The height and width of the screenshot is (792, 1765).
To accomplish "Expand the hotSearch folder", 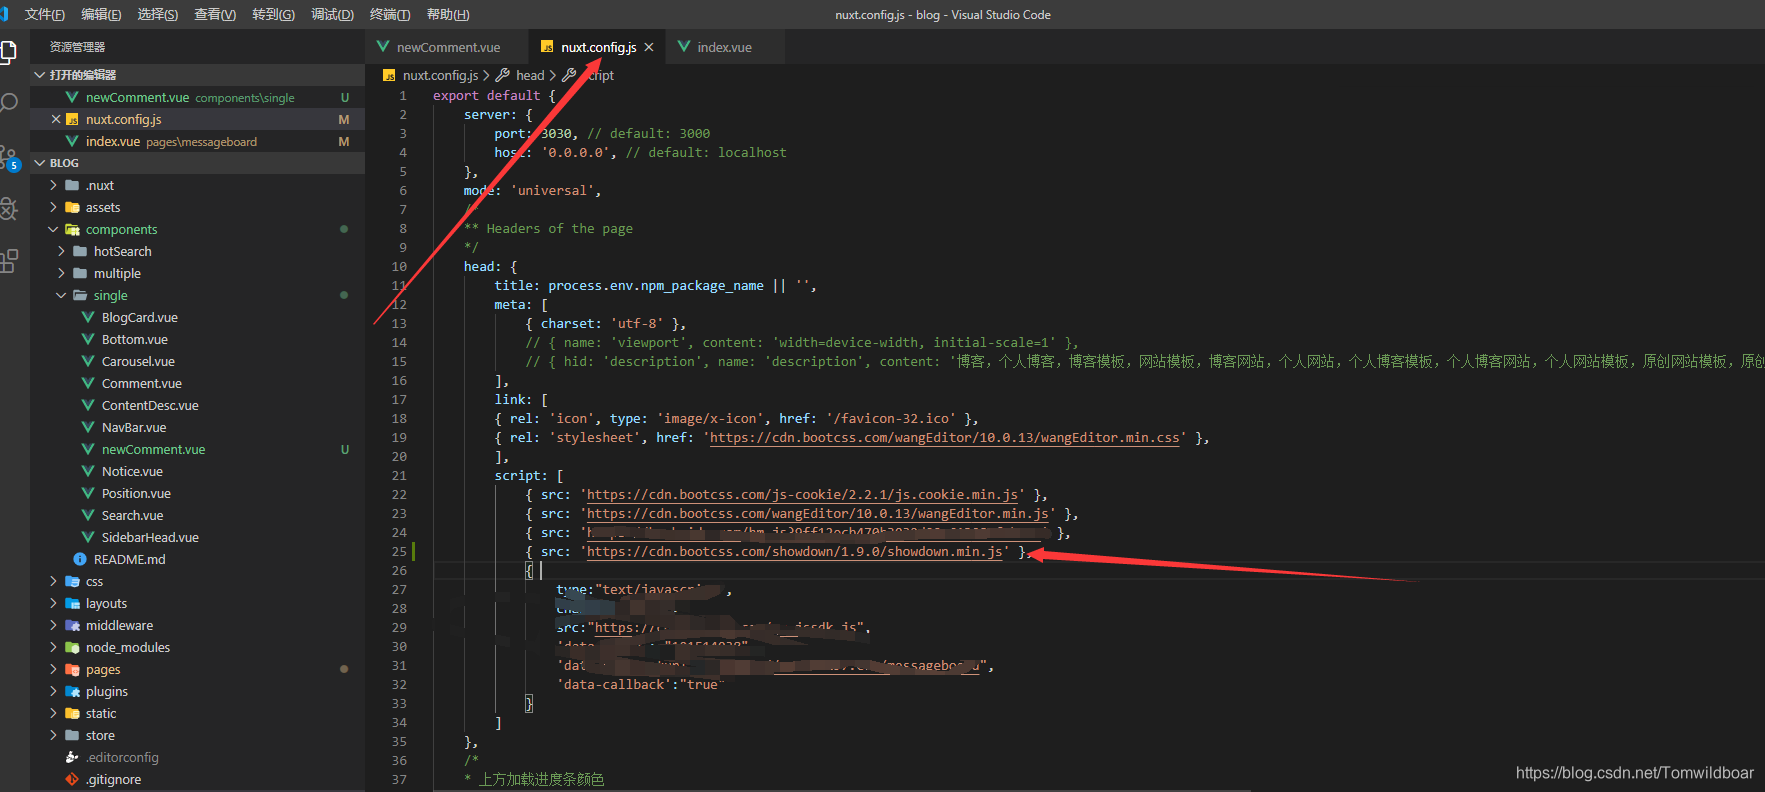I will (x=61, y=251).
